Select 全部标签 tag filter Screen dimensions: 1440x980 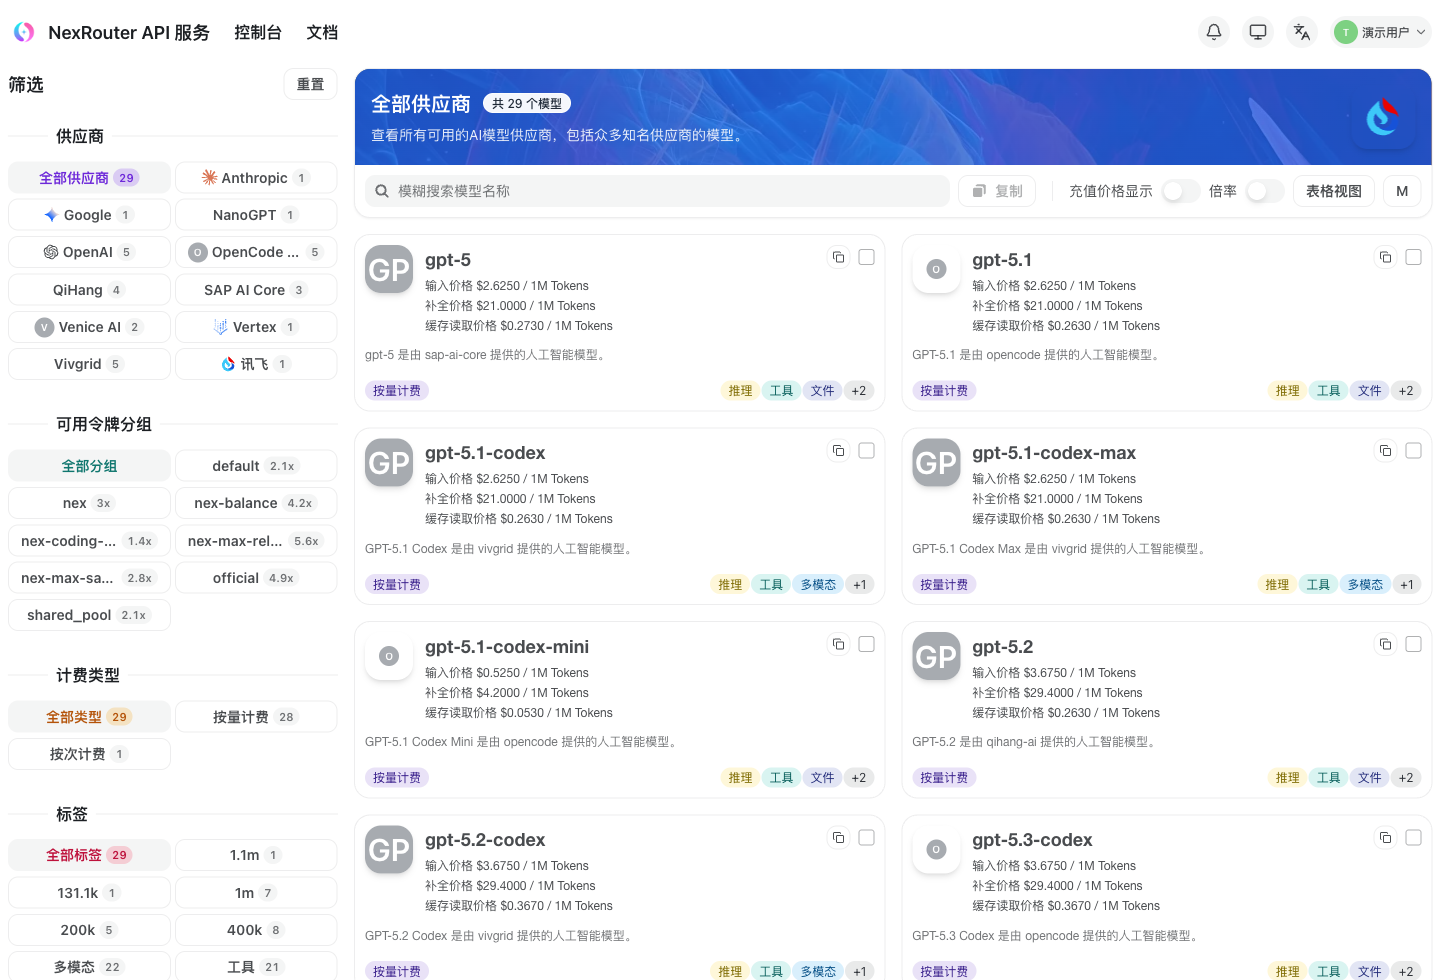[x=89, y=855]
